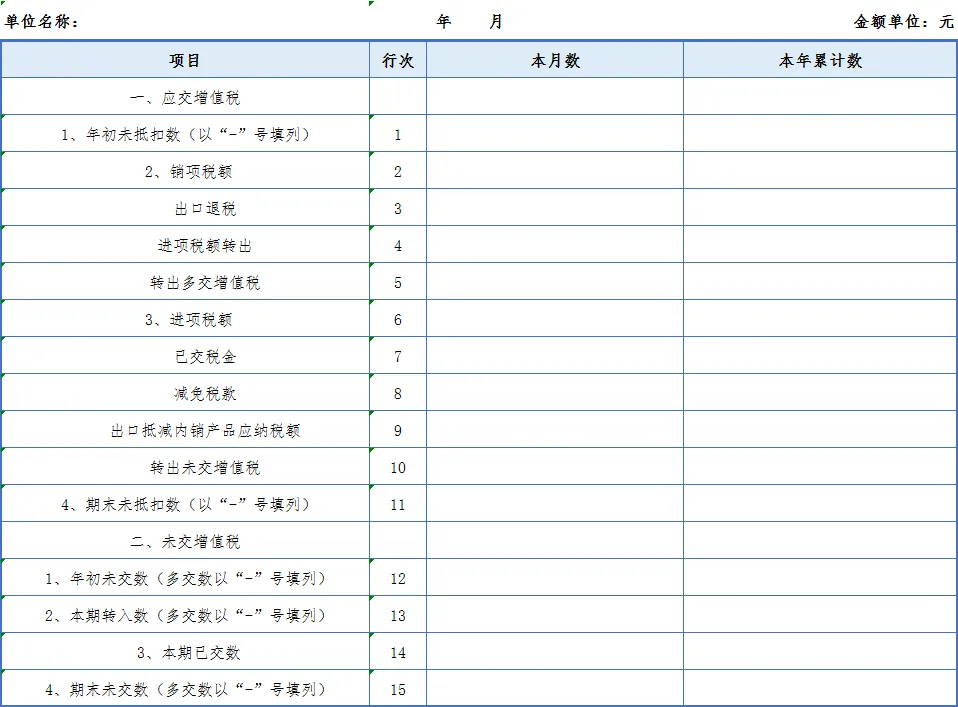The height and width of the screenshot is (707, 958).
Task: Select the 本年累计数 column header
Action: coord(820,60)
